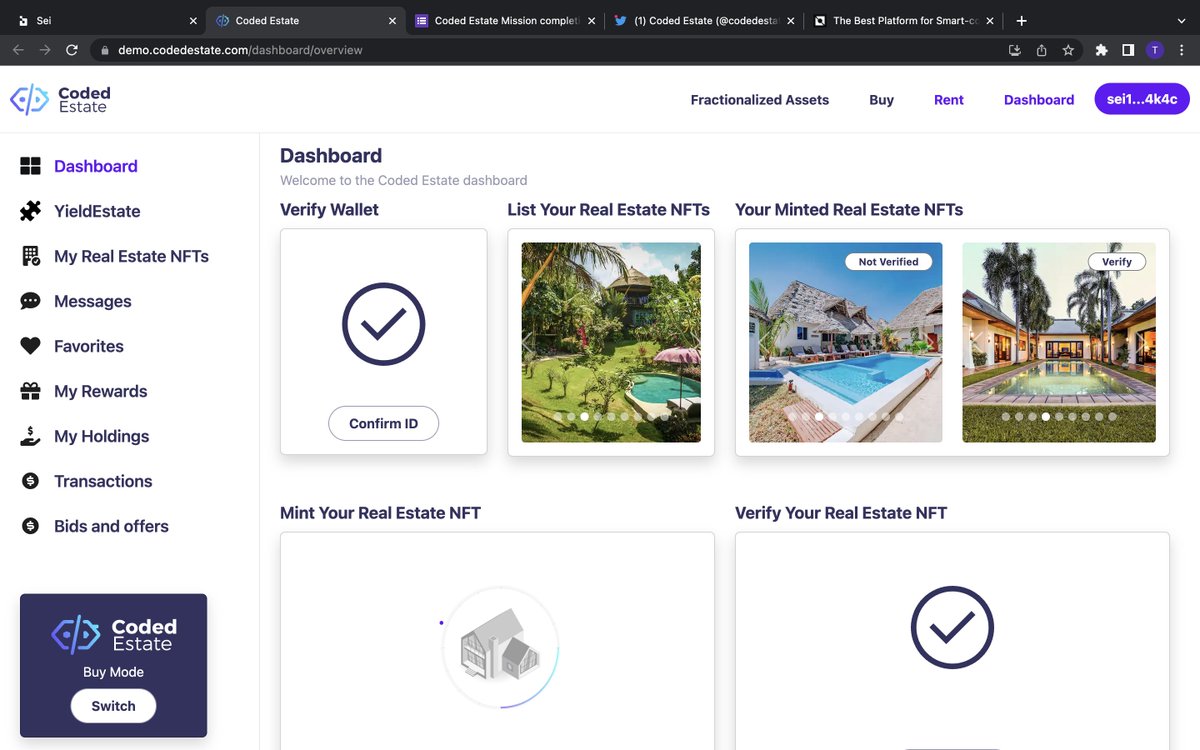Open Dashboard in the top navigation
Viewport: 1200px width, 750px height.
(x=1039, y=99)
